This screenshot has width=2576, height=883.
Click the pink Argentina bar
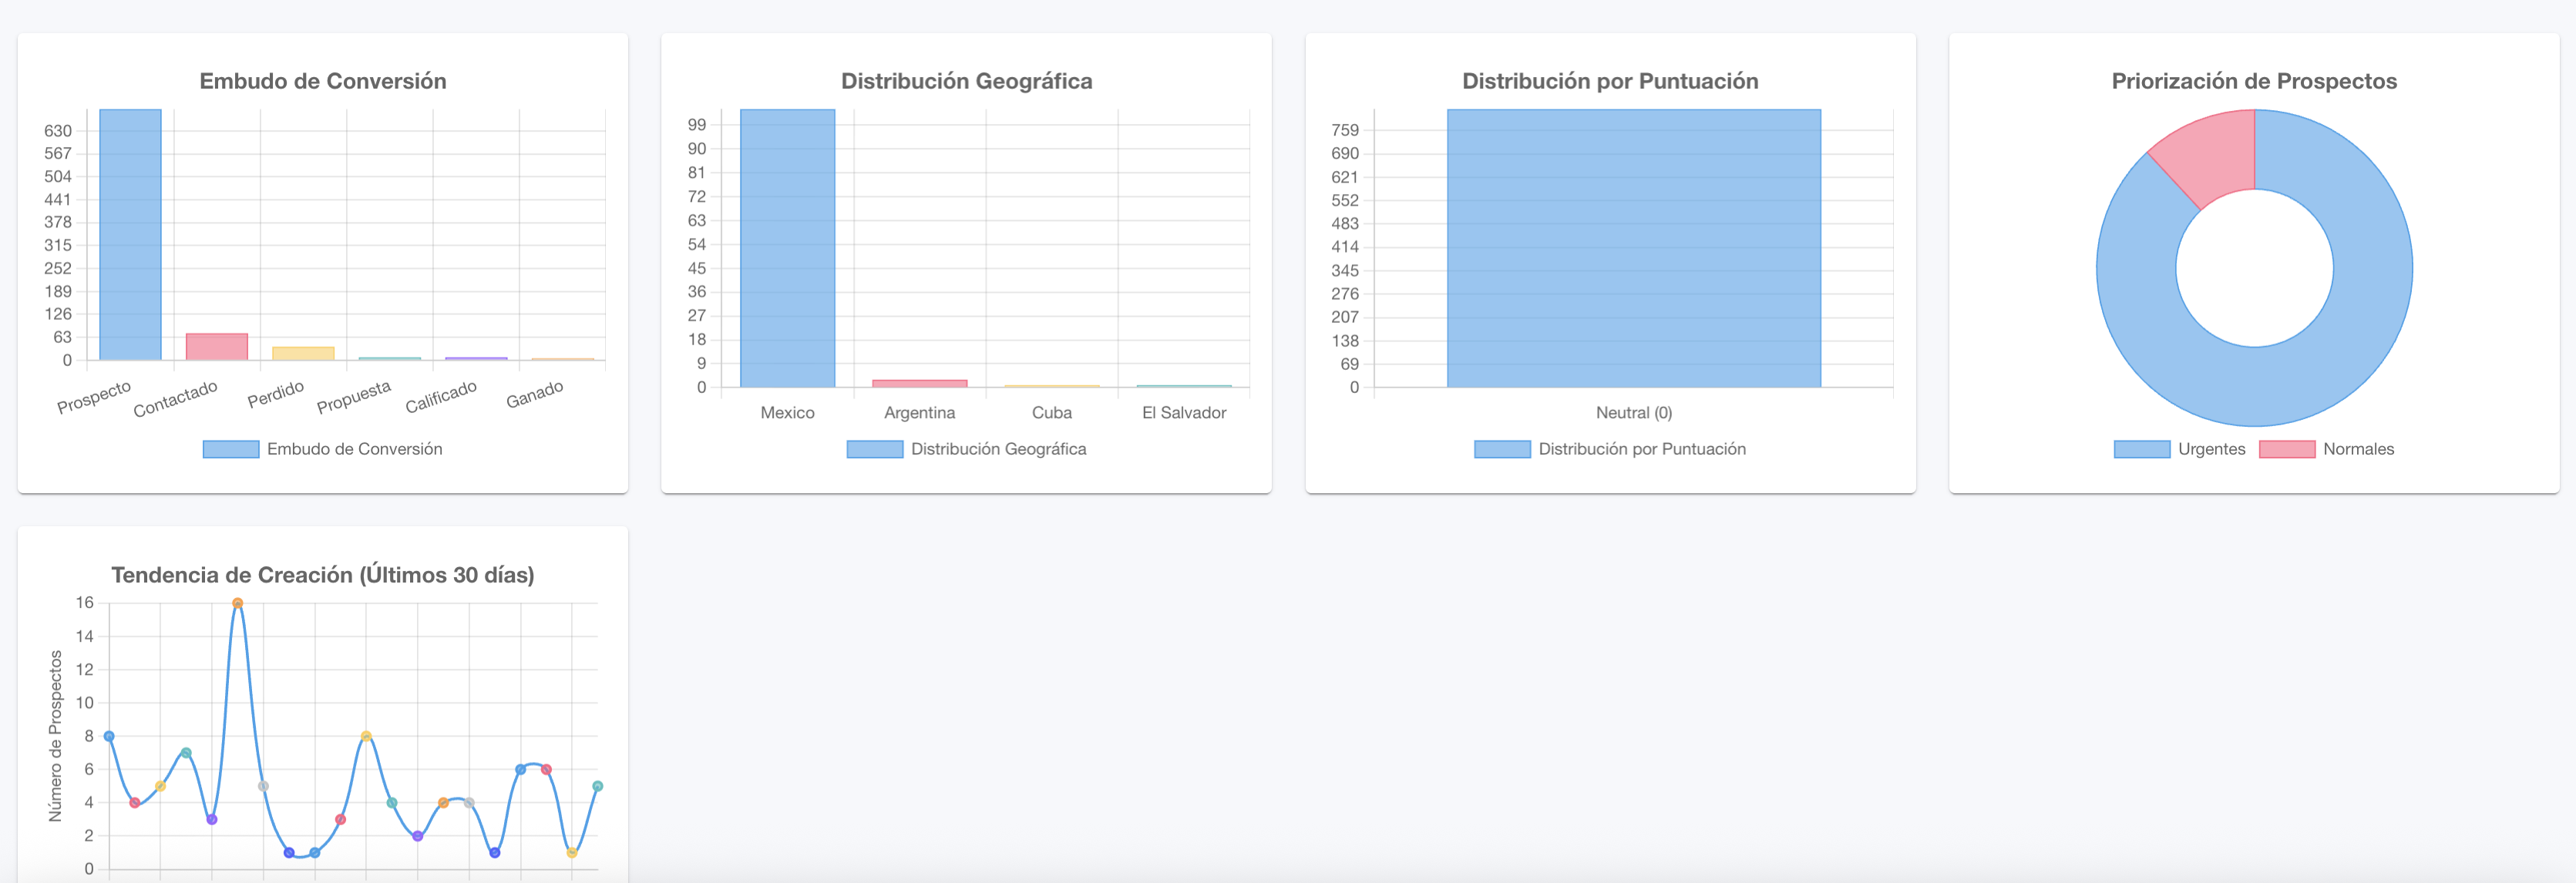pyautogui.click(x=919, y=383)
